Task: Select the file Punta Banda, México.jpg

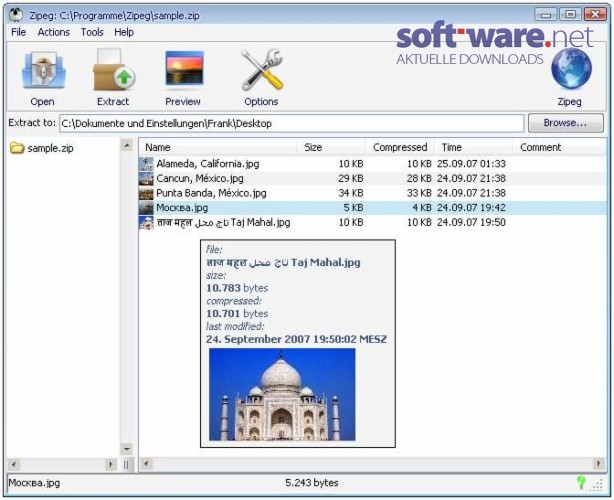Action: click(211, 193)
